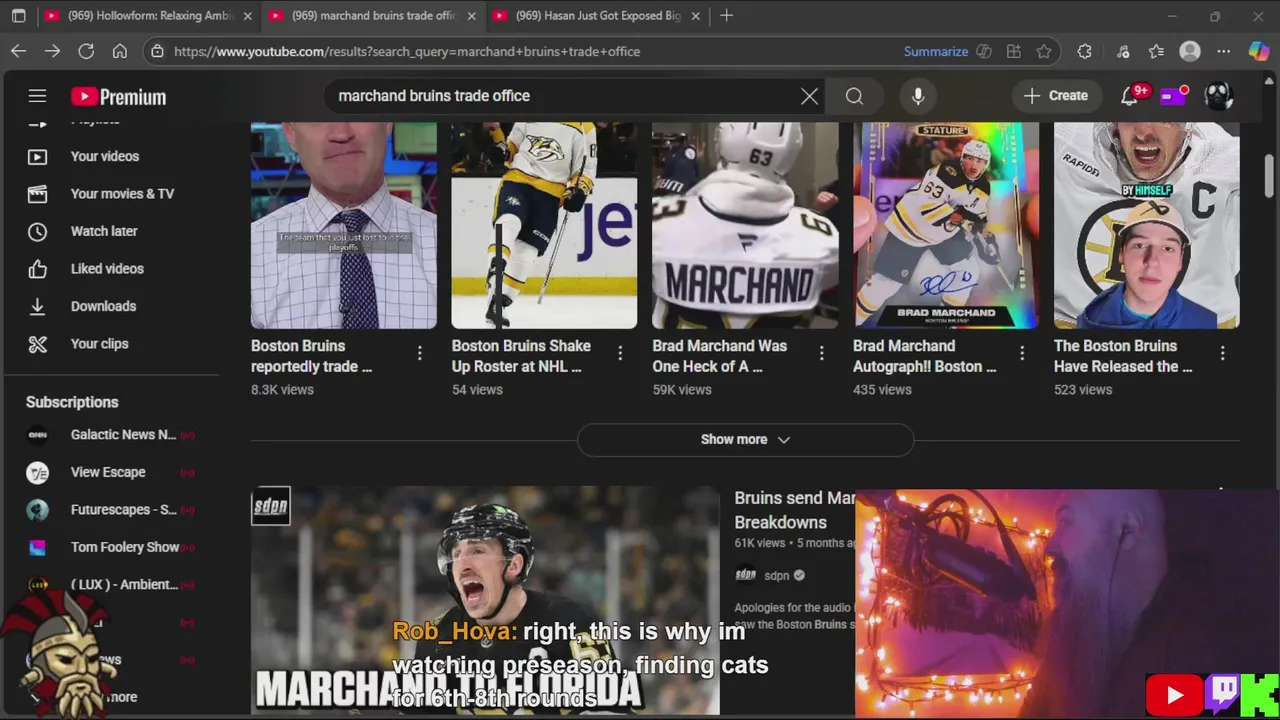Open options for Brad Marchand Autograph short
This screenshot has width=1280, height=720.
click(1022, 353)
